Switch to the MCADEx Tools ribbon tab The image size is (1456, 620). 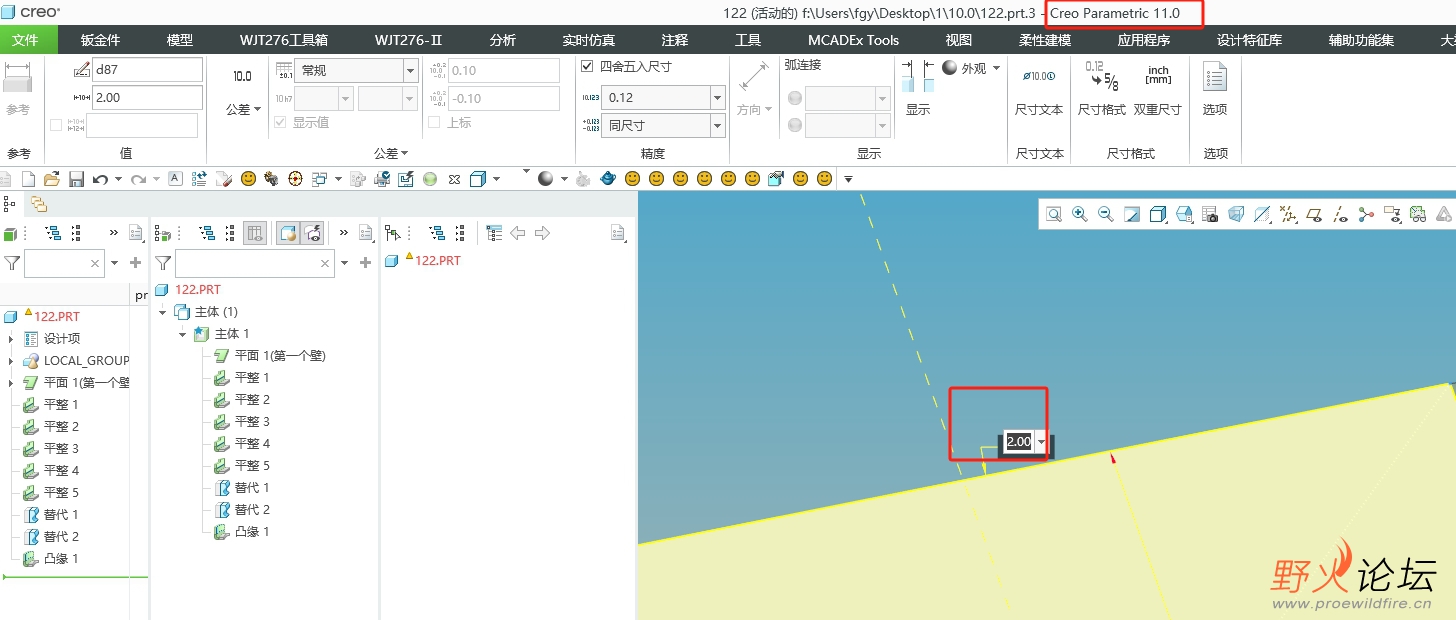pyautogui.click(x=853, y=40)
